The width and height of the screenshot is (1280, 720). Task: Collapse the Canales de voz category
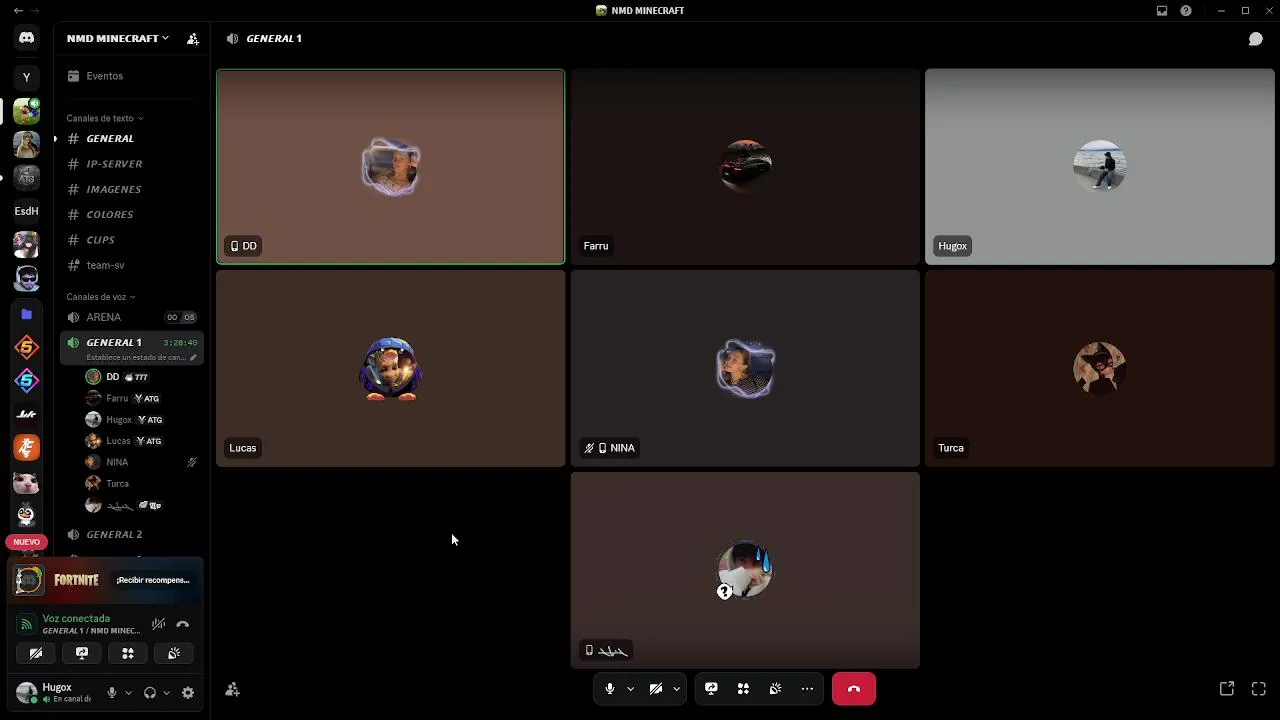point(100,297)
